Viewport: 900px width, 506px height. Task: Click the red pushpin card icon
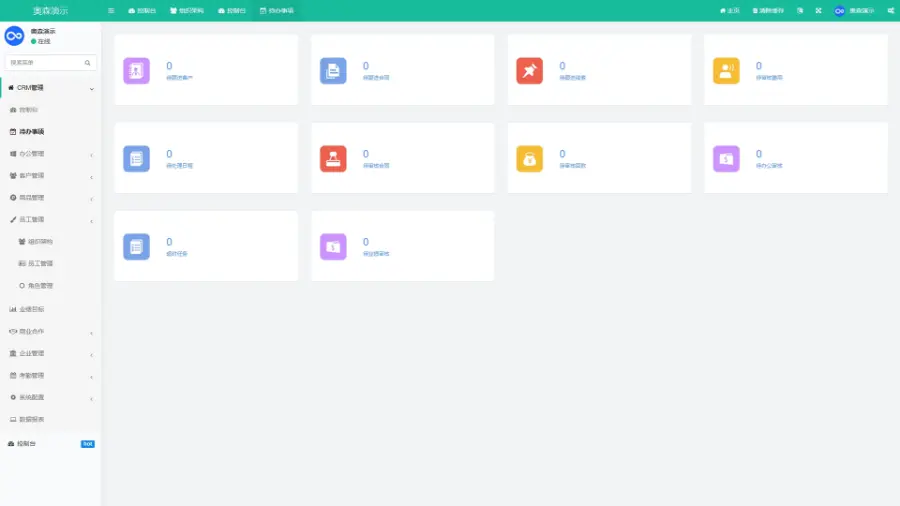point(529,70)
